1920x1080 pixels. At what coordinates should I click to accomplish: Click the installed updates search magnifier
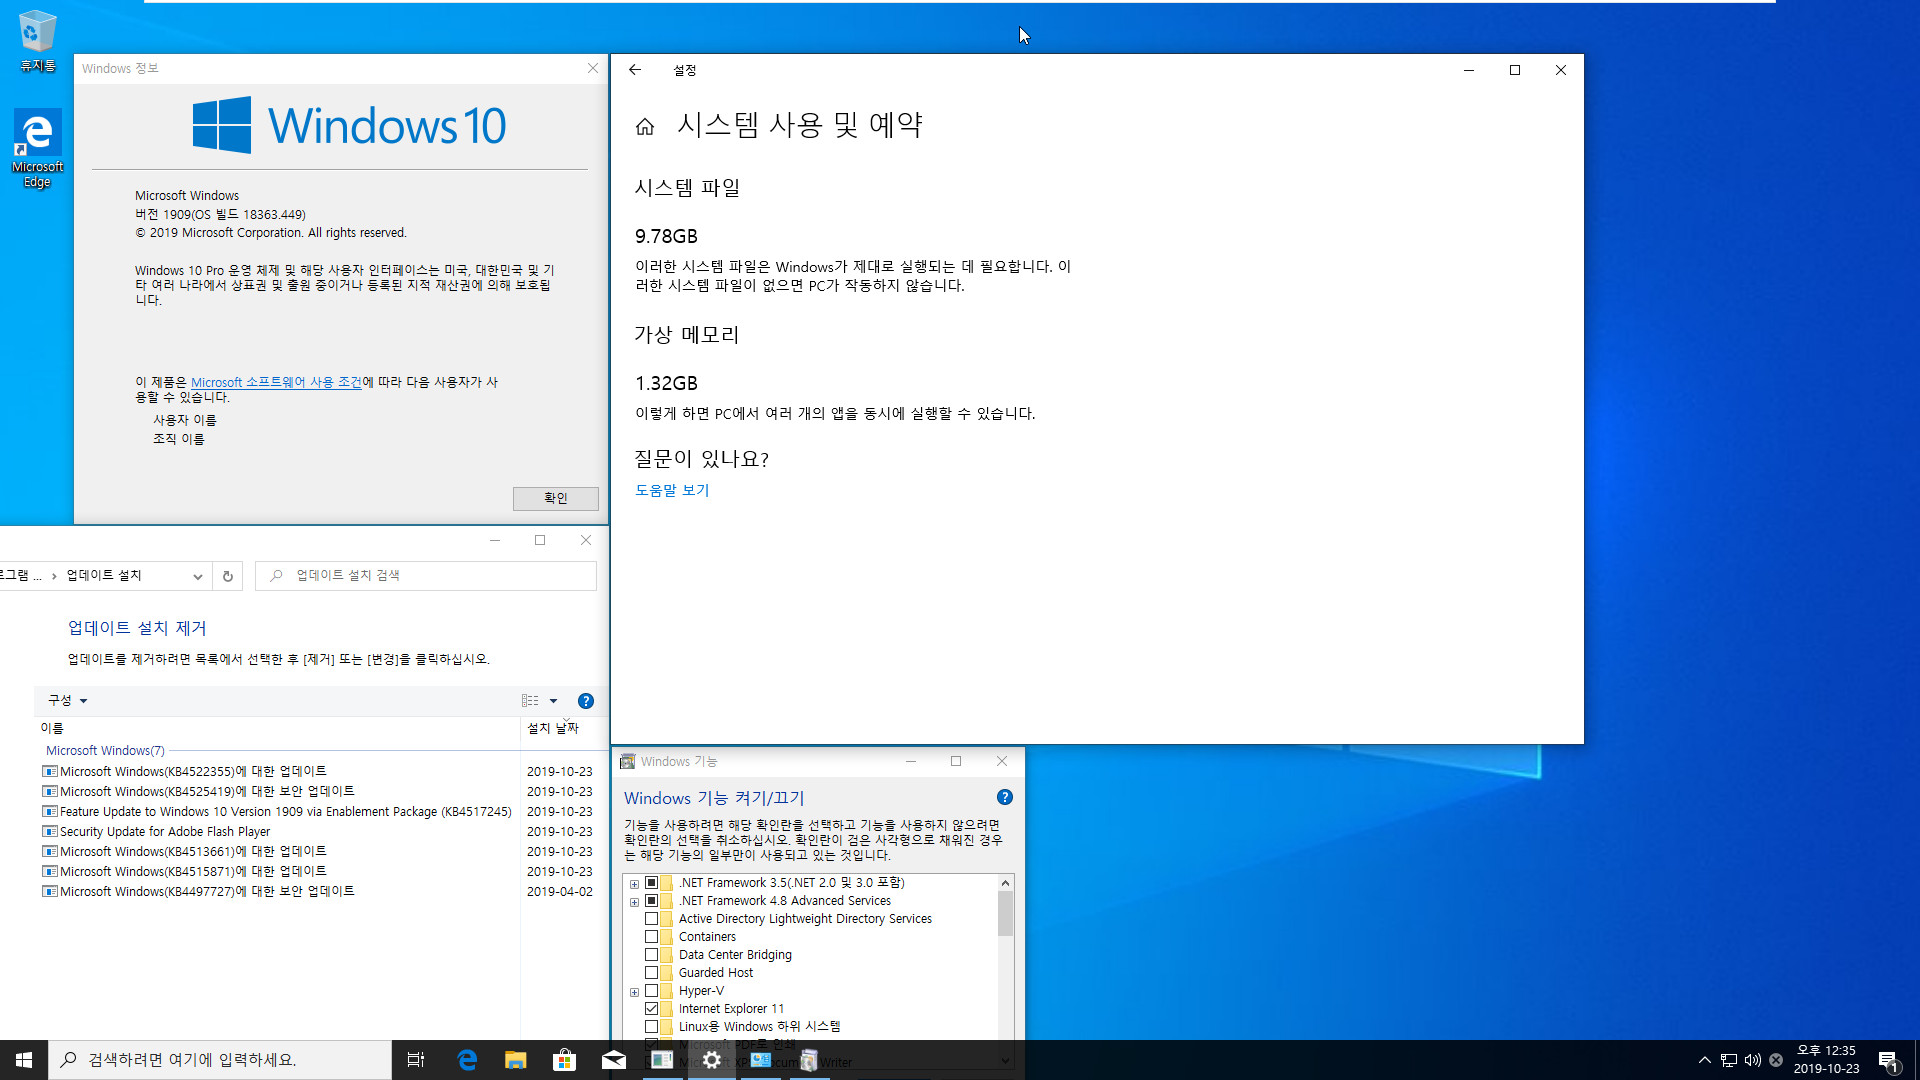coord(277,576)
